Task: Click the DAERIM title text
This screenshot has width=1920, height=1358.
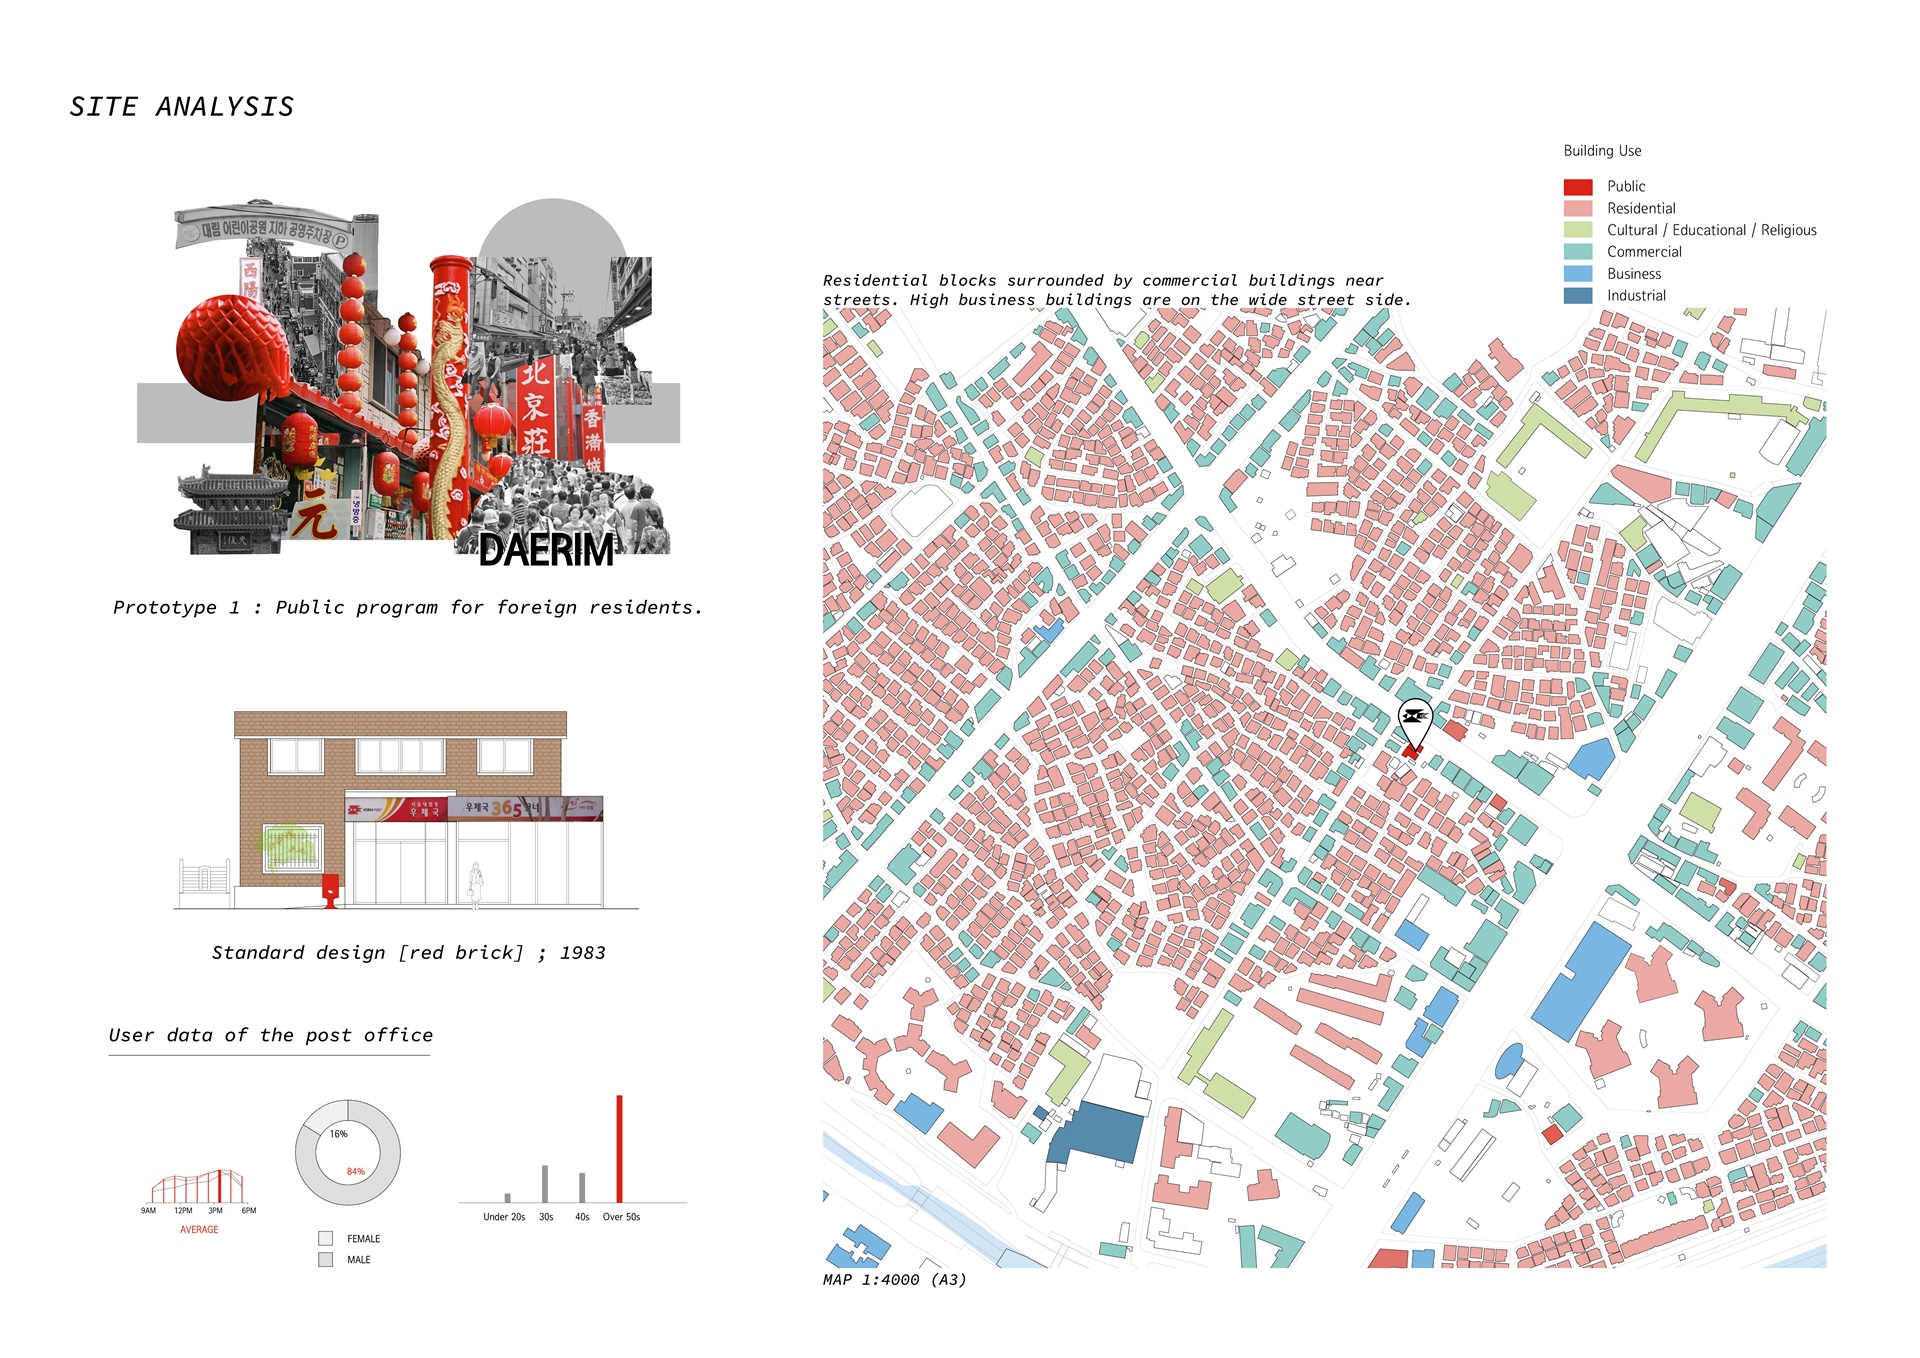Action: coord(545,551)
